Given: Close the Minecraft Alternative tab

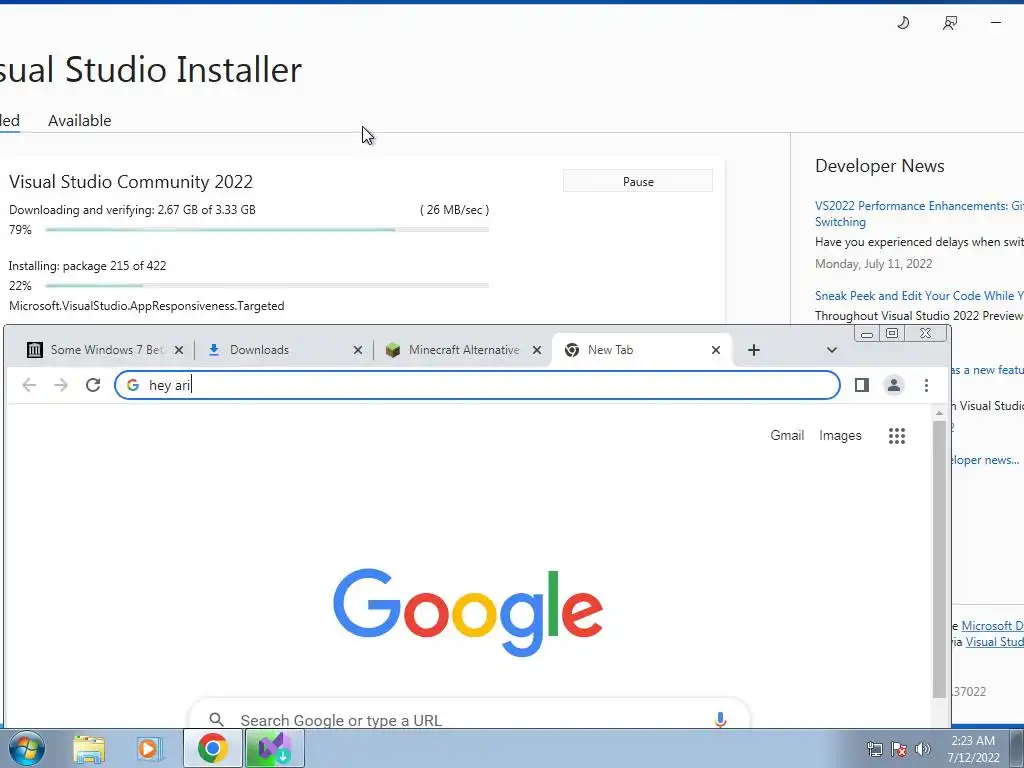Looking at the screenshot, I should coord(537,350).
